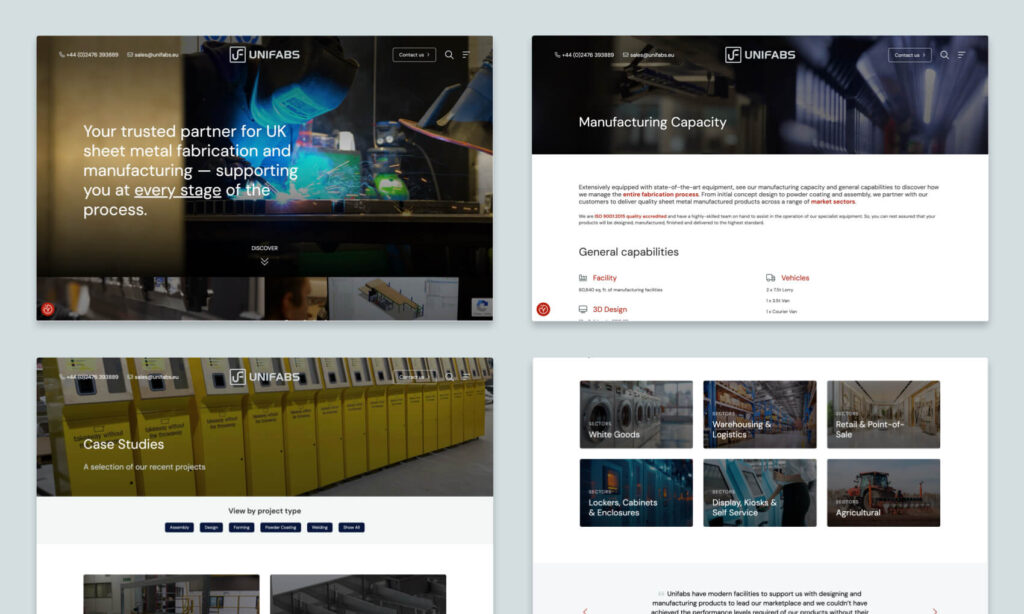
Task: Open the Agricultural sector tile
Action: 883,493
